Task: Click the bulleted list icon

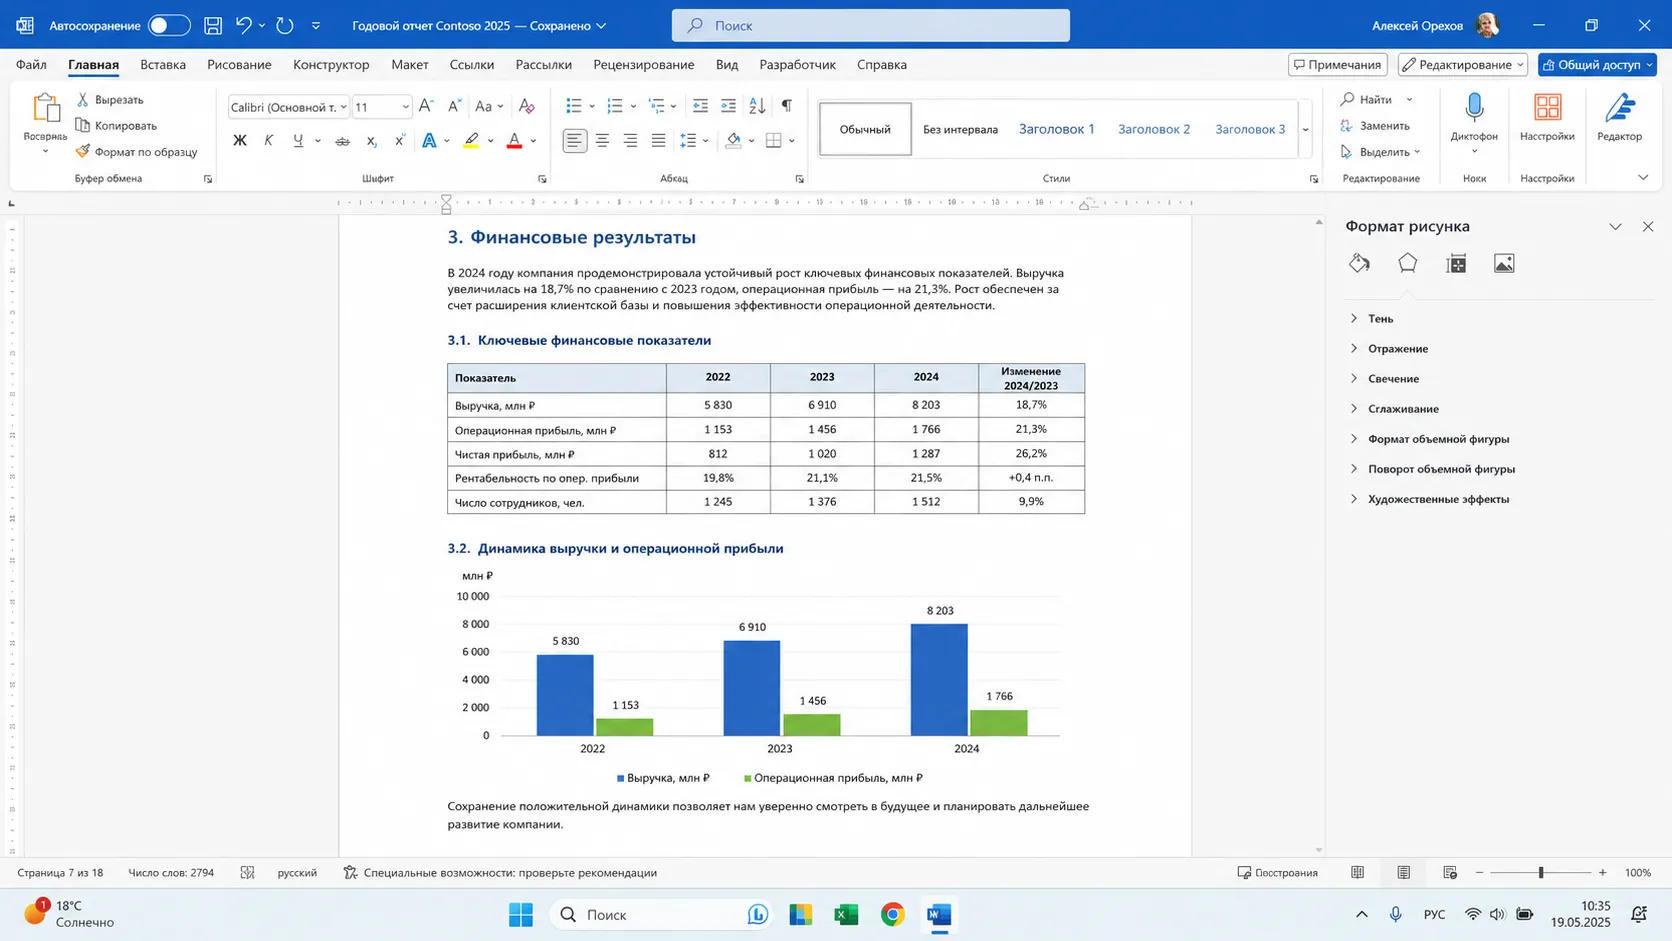Action: point(574,106)
